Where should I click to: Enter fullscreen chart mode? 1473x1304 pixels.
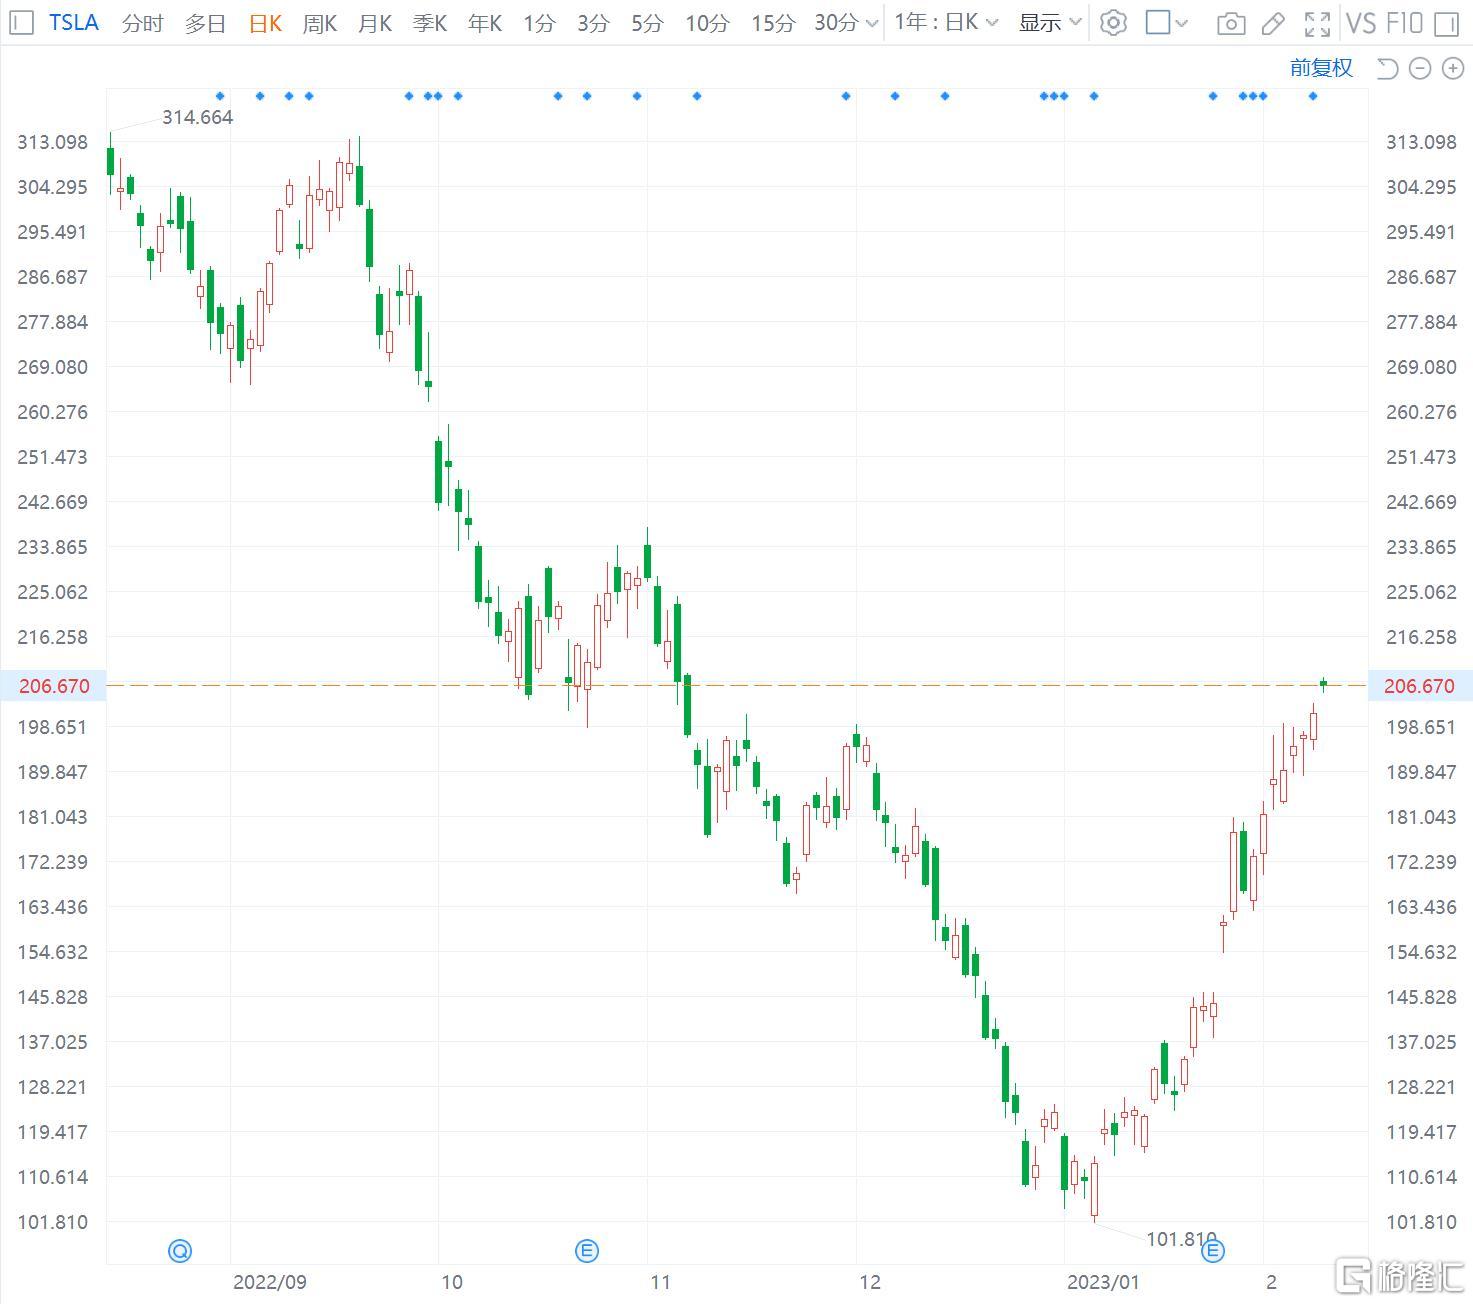pyautogui.click(x=1318, y=23)
